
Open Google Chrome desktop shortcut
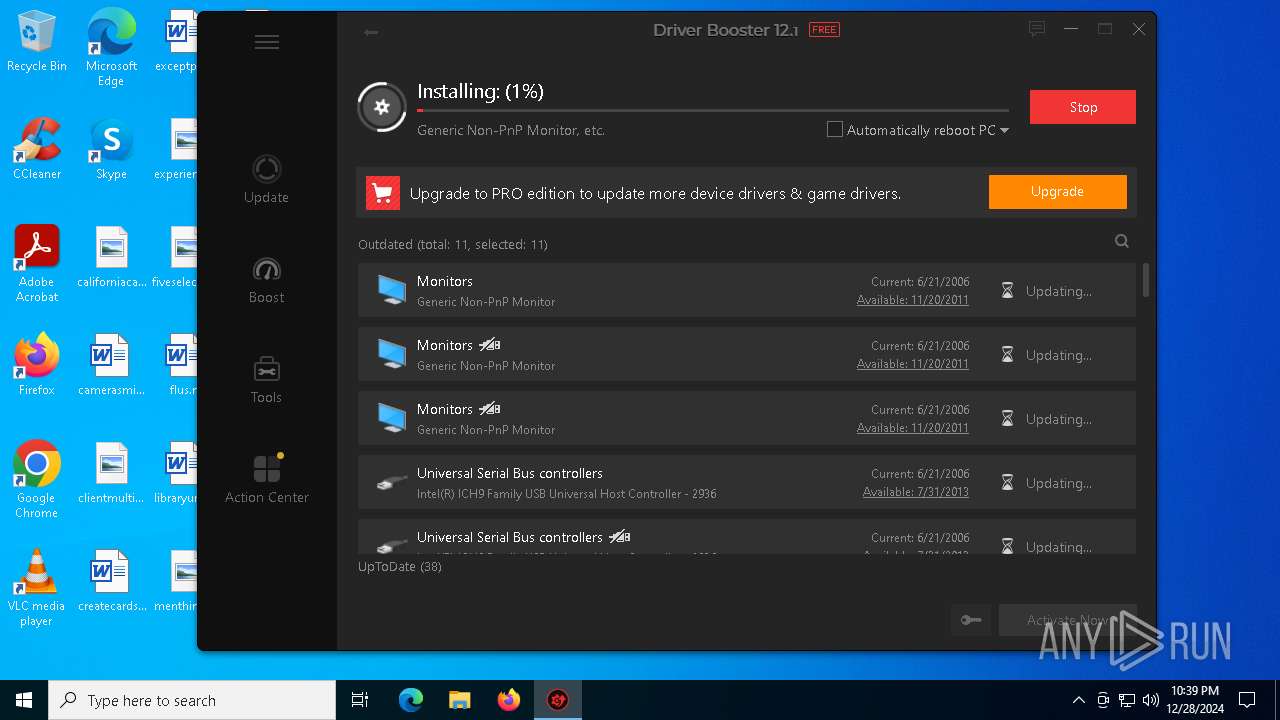pos(37,479)
